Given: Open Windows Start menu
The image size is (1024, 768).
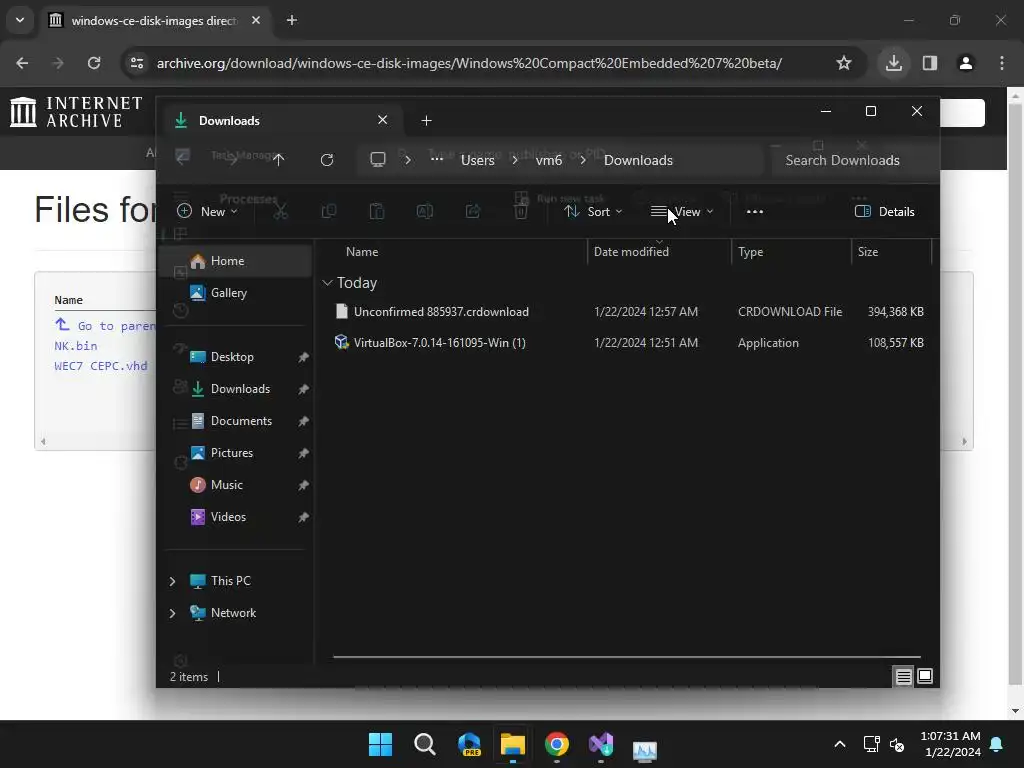Looking at the screenshot, I should click(380, 744).
